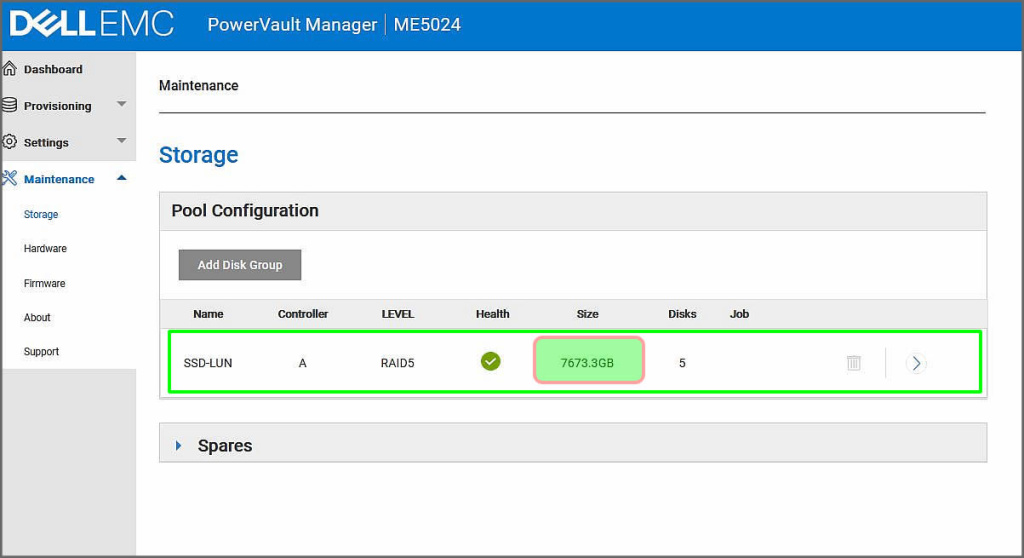Click the Provisioning database icon
Screen dimensions: 1024x558
[10, 105]
